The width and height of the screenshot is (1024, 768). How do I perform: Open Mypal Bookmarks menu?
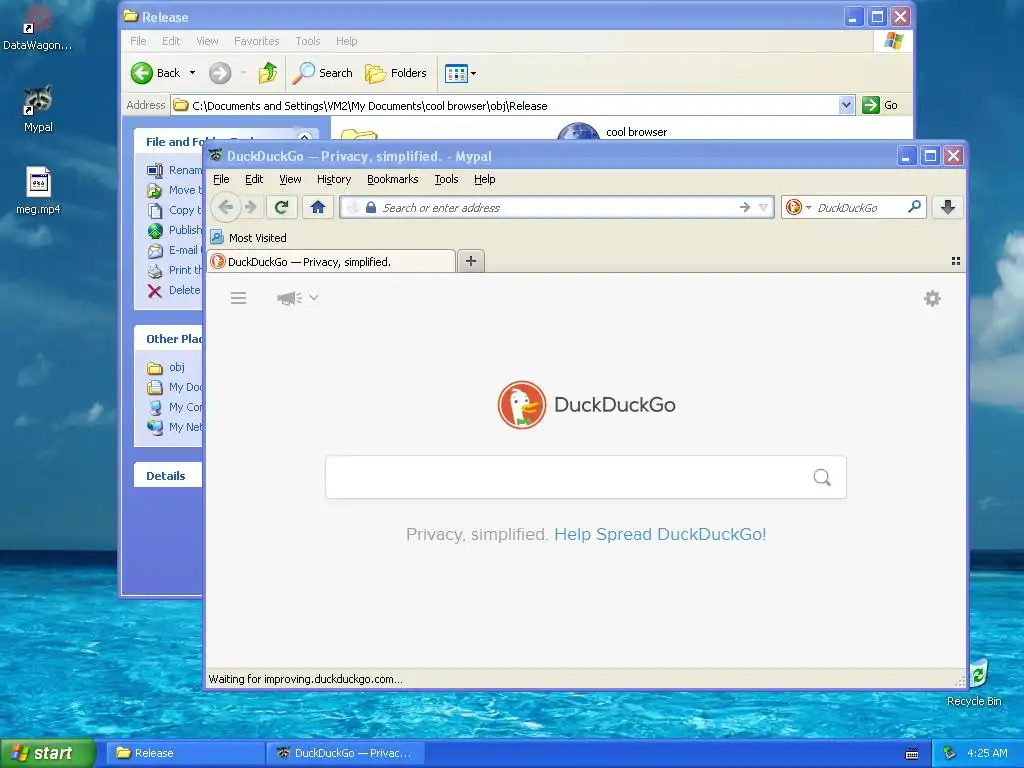(392, 179)
